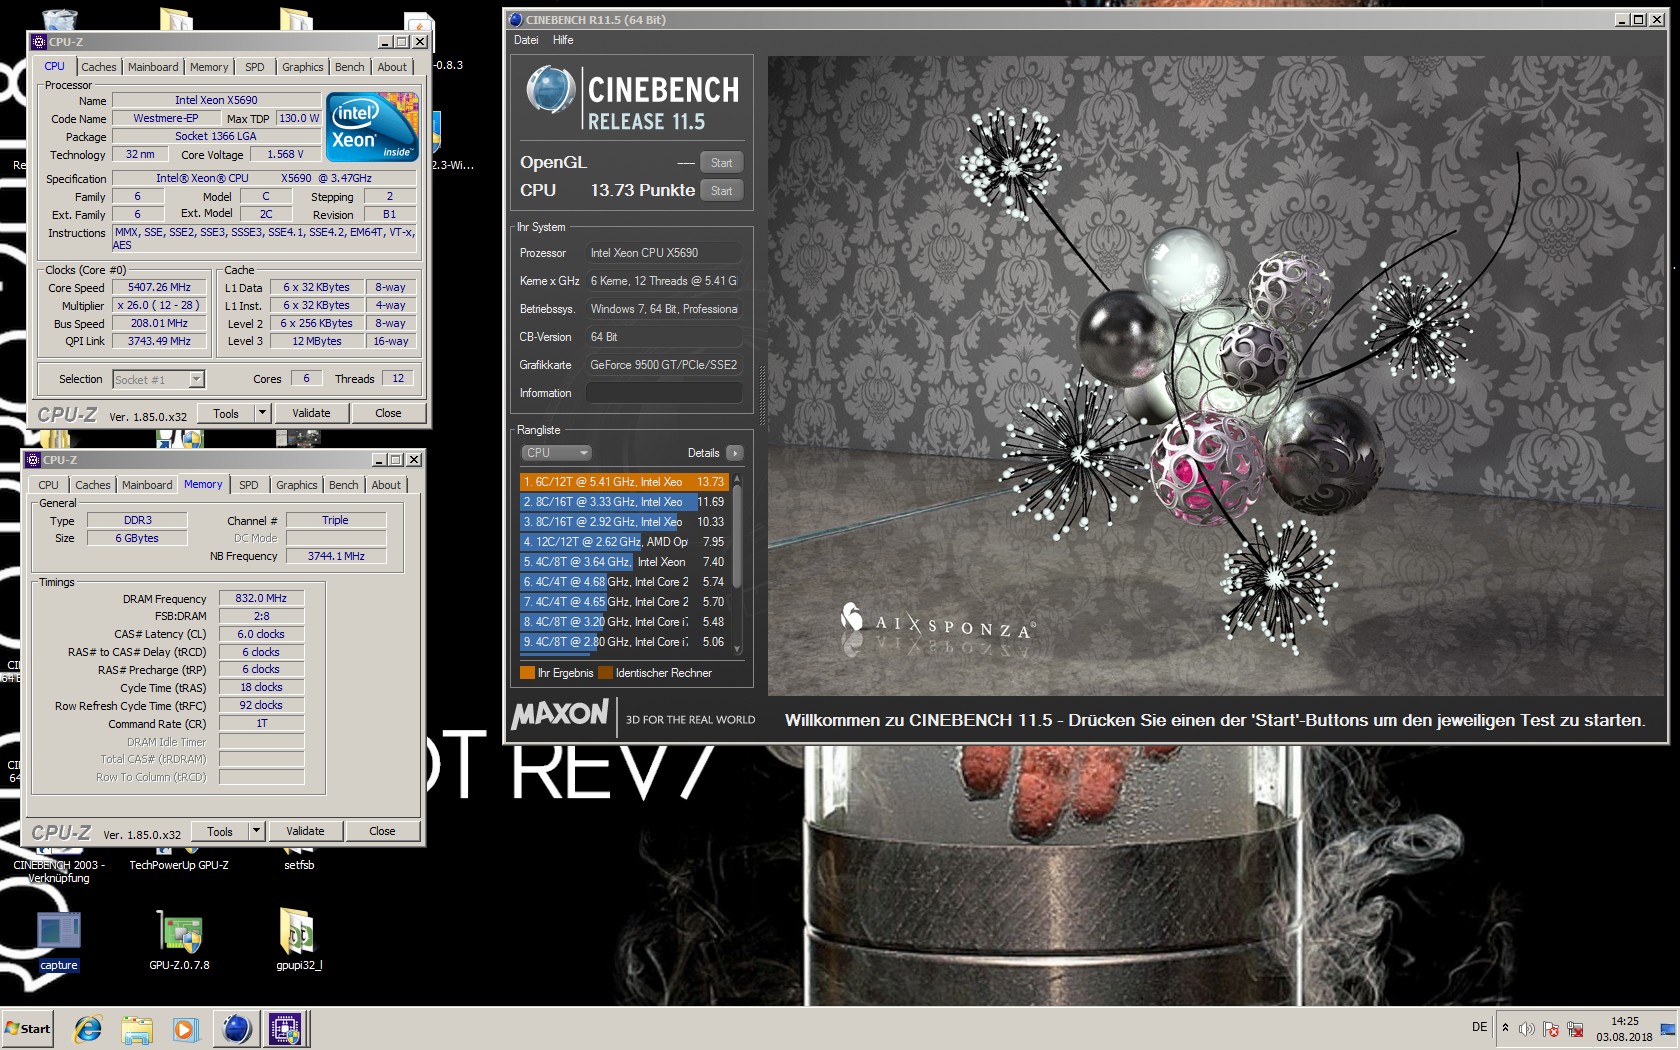The width and height of the screenshot is (1680, 1050).
Task: Open the gpupi32_l desktop folder
Action: pos(298,941)
